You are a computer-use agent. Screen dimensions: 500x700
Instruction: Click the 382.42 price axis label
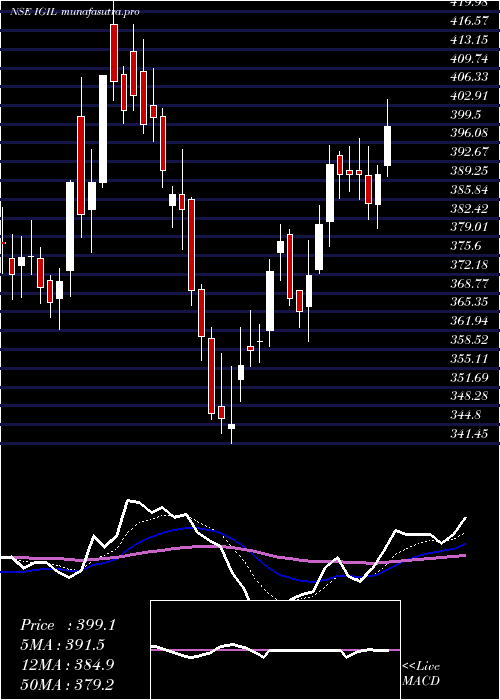tap(471, 208)
